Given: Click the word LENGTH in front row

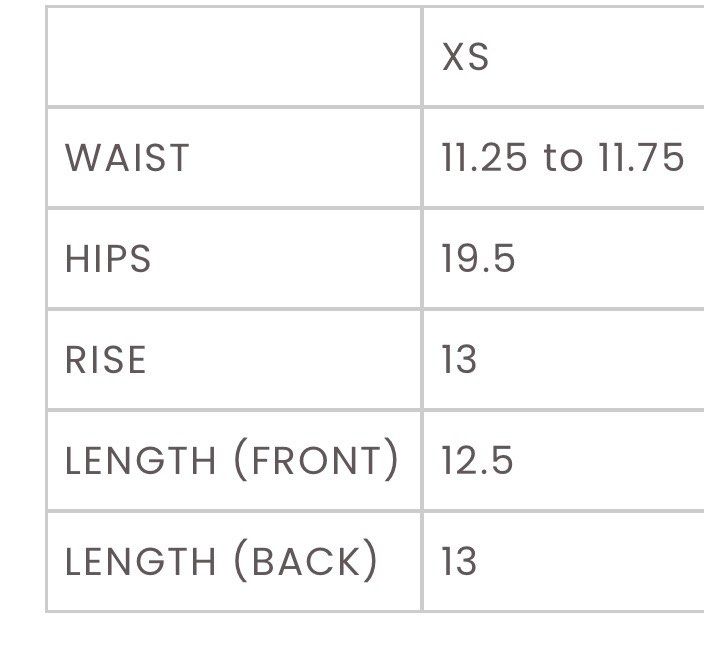Looking at the screenshot, I should (x=141, y=461).
